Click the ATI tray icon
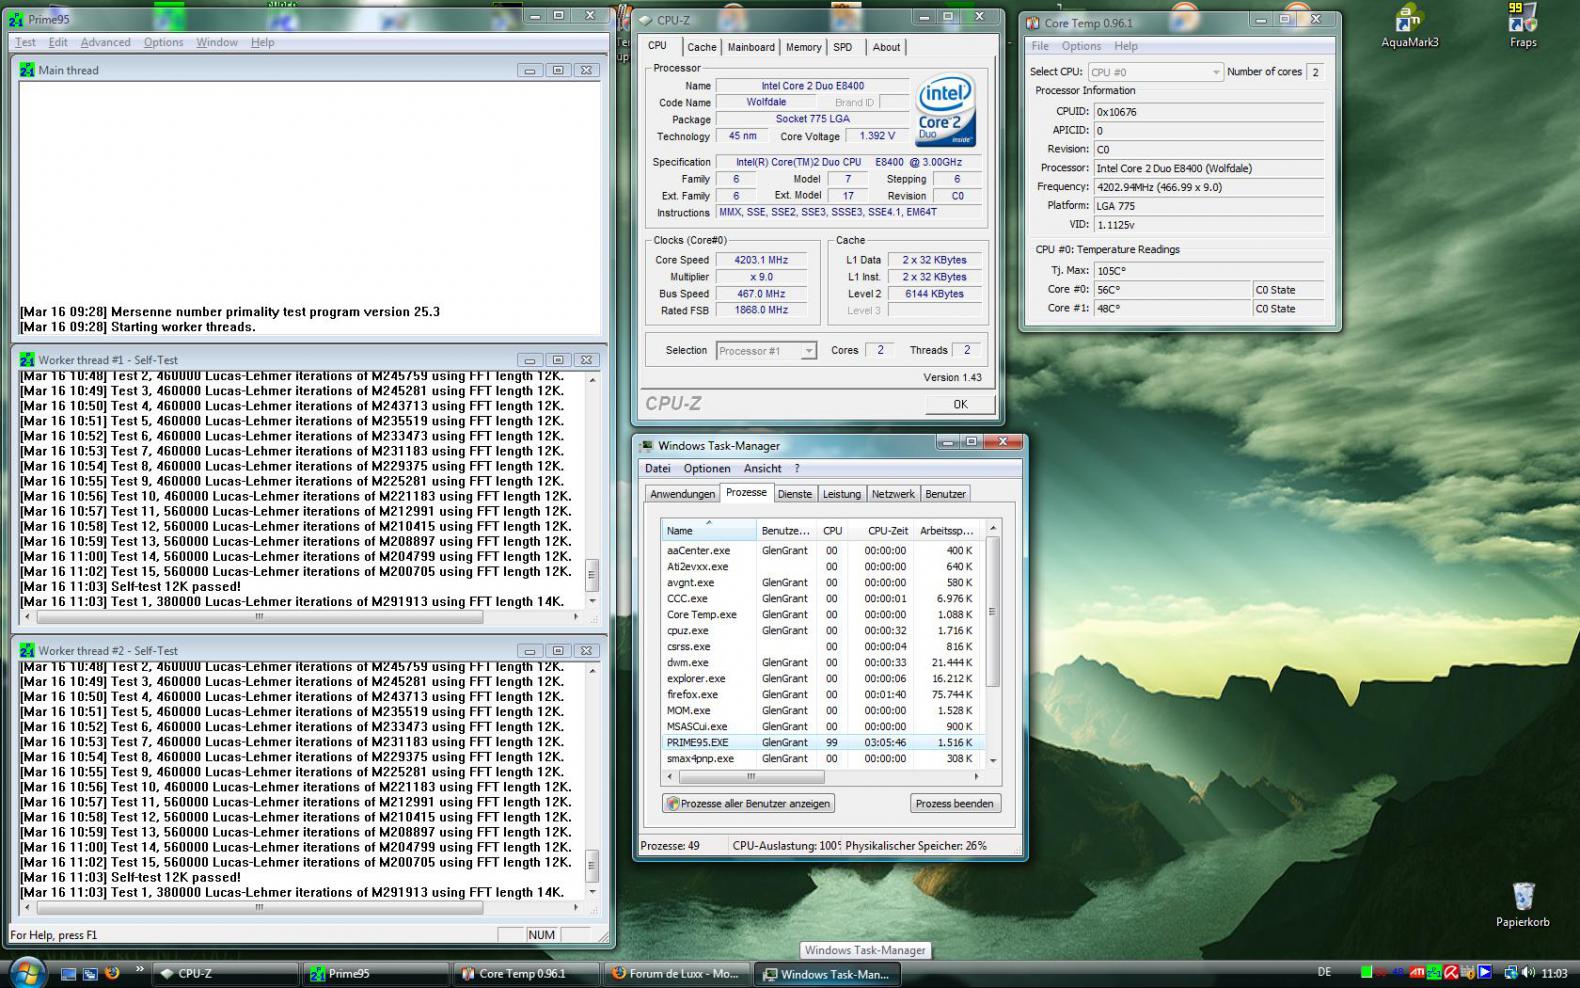This screenshot has width=1580, height=988. coord(1417,972)
